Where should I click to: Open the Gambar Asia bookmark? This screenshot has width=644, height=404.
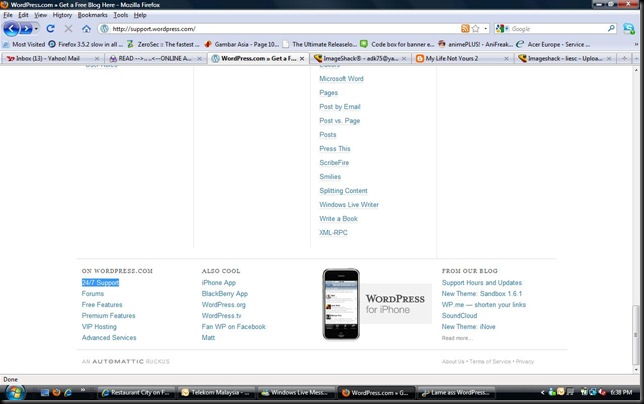click(x=242, y=44)
